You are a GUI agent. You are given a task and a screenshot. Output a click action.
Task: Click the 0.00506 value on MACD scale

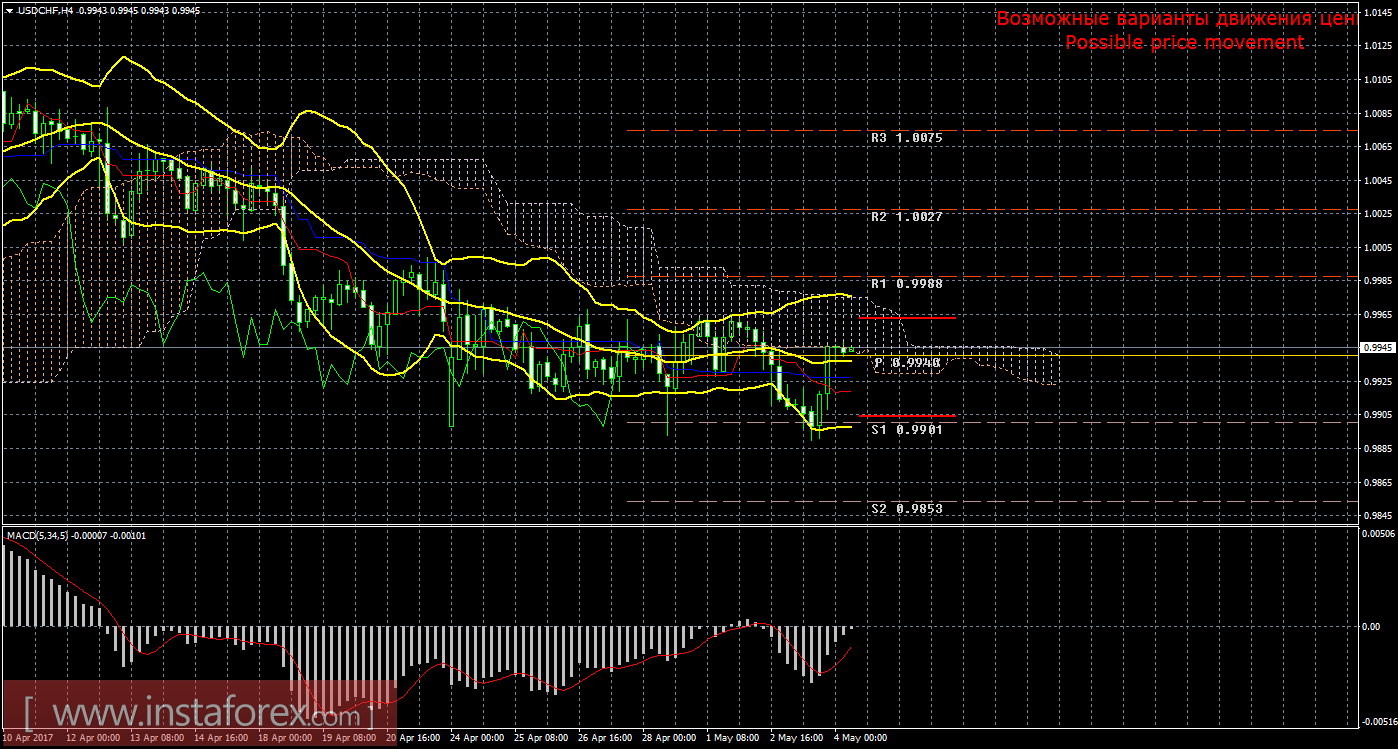pos(1376,533)
